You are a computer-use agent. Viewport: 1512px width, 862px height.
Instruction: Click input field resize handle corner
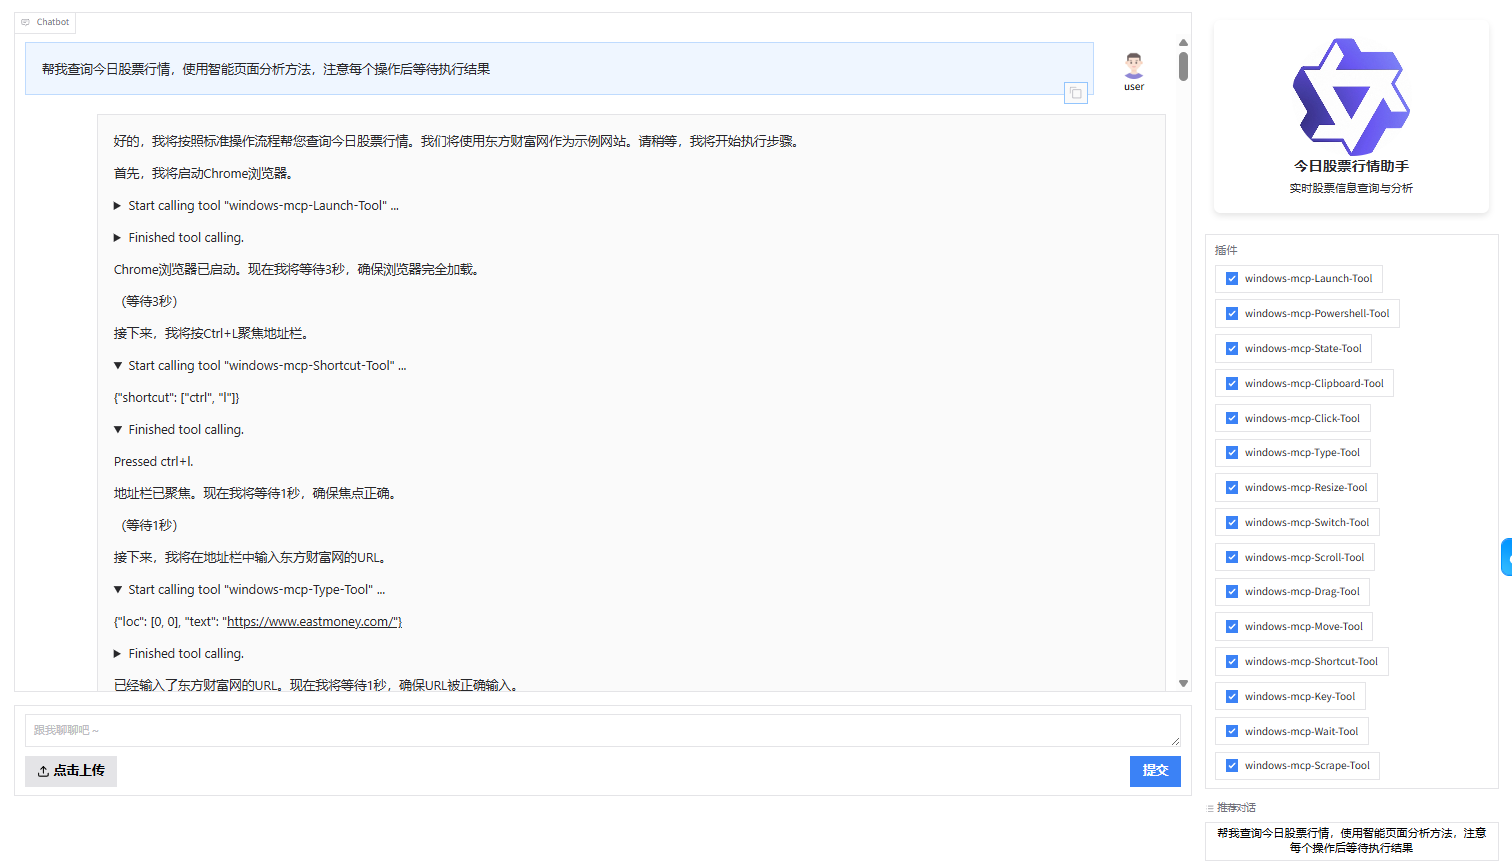(1176, 742)
